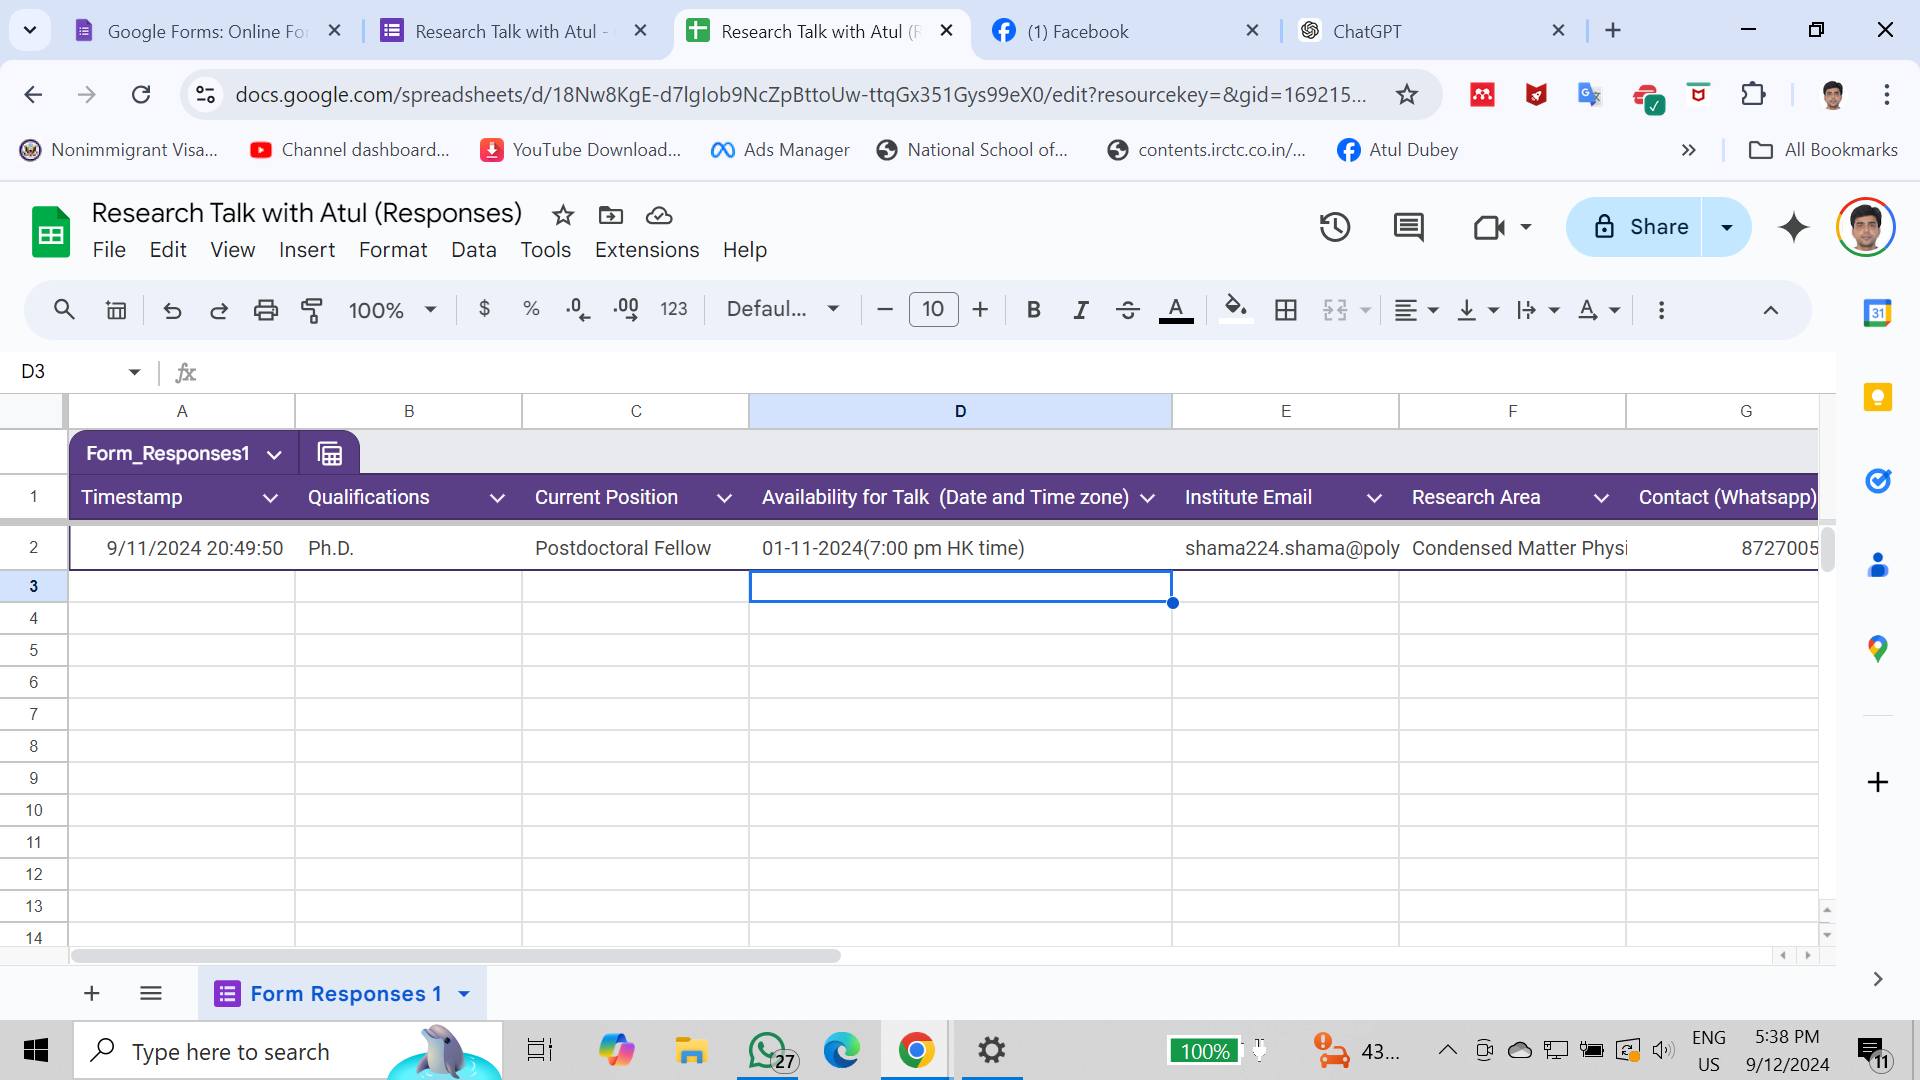Open the more toolbar options menu

pyautogui.click(x=1661, y=310)
